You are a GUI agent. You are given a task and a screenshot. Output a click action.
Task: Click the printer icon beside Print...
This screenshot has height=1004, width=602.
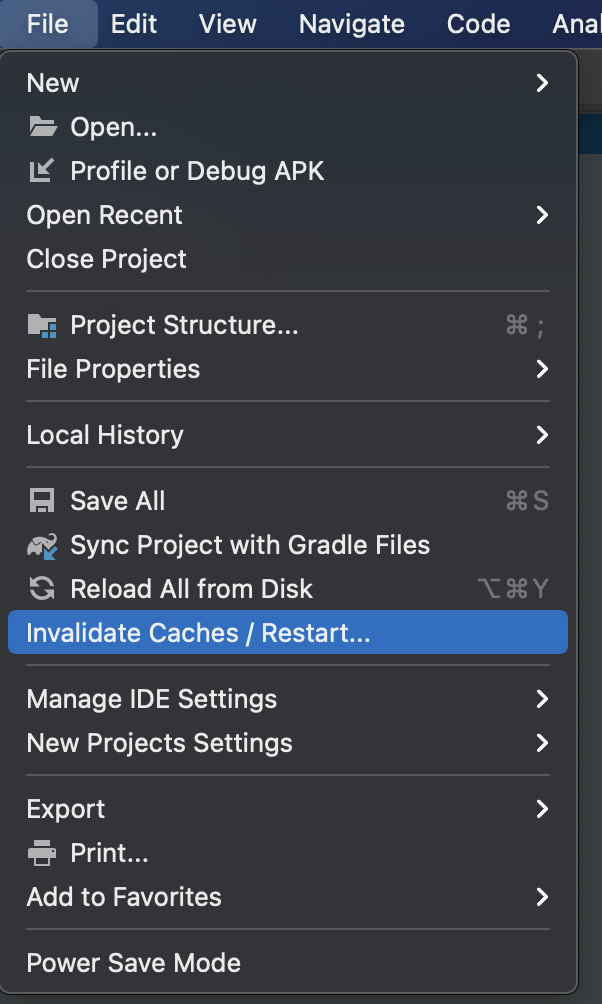click(42, 853)
